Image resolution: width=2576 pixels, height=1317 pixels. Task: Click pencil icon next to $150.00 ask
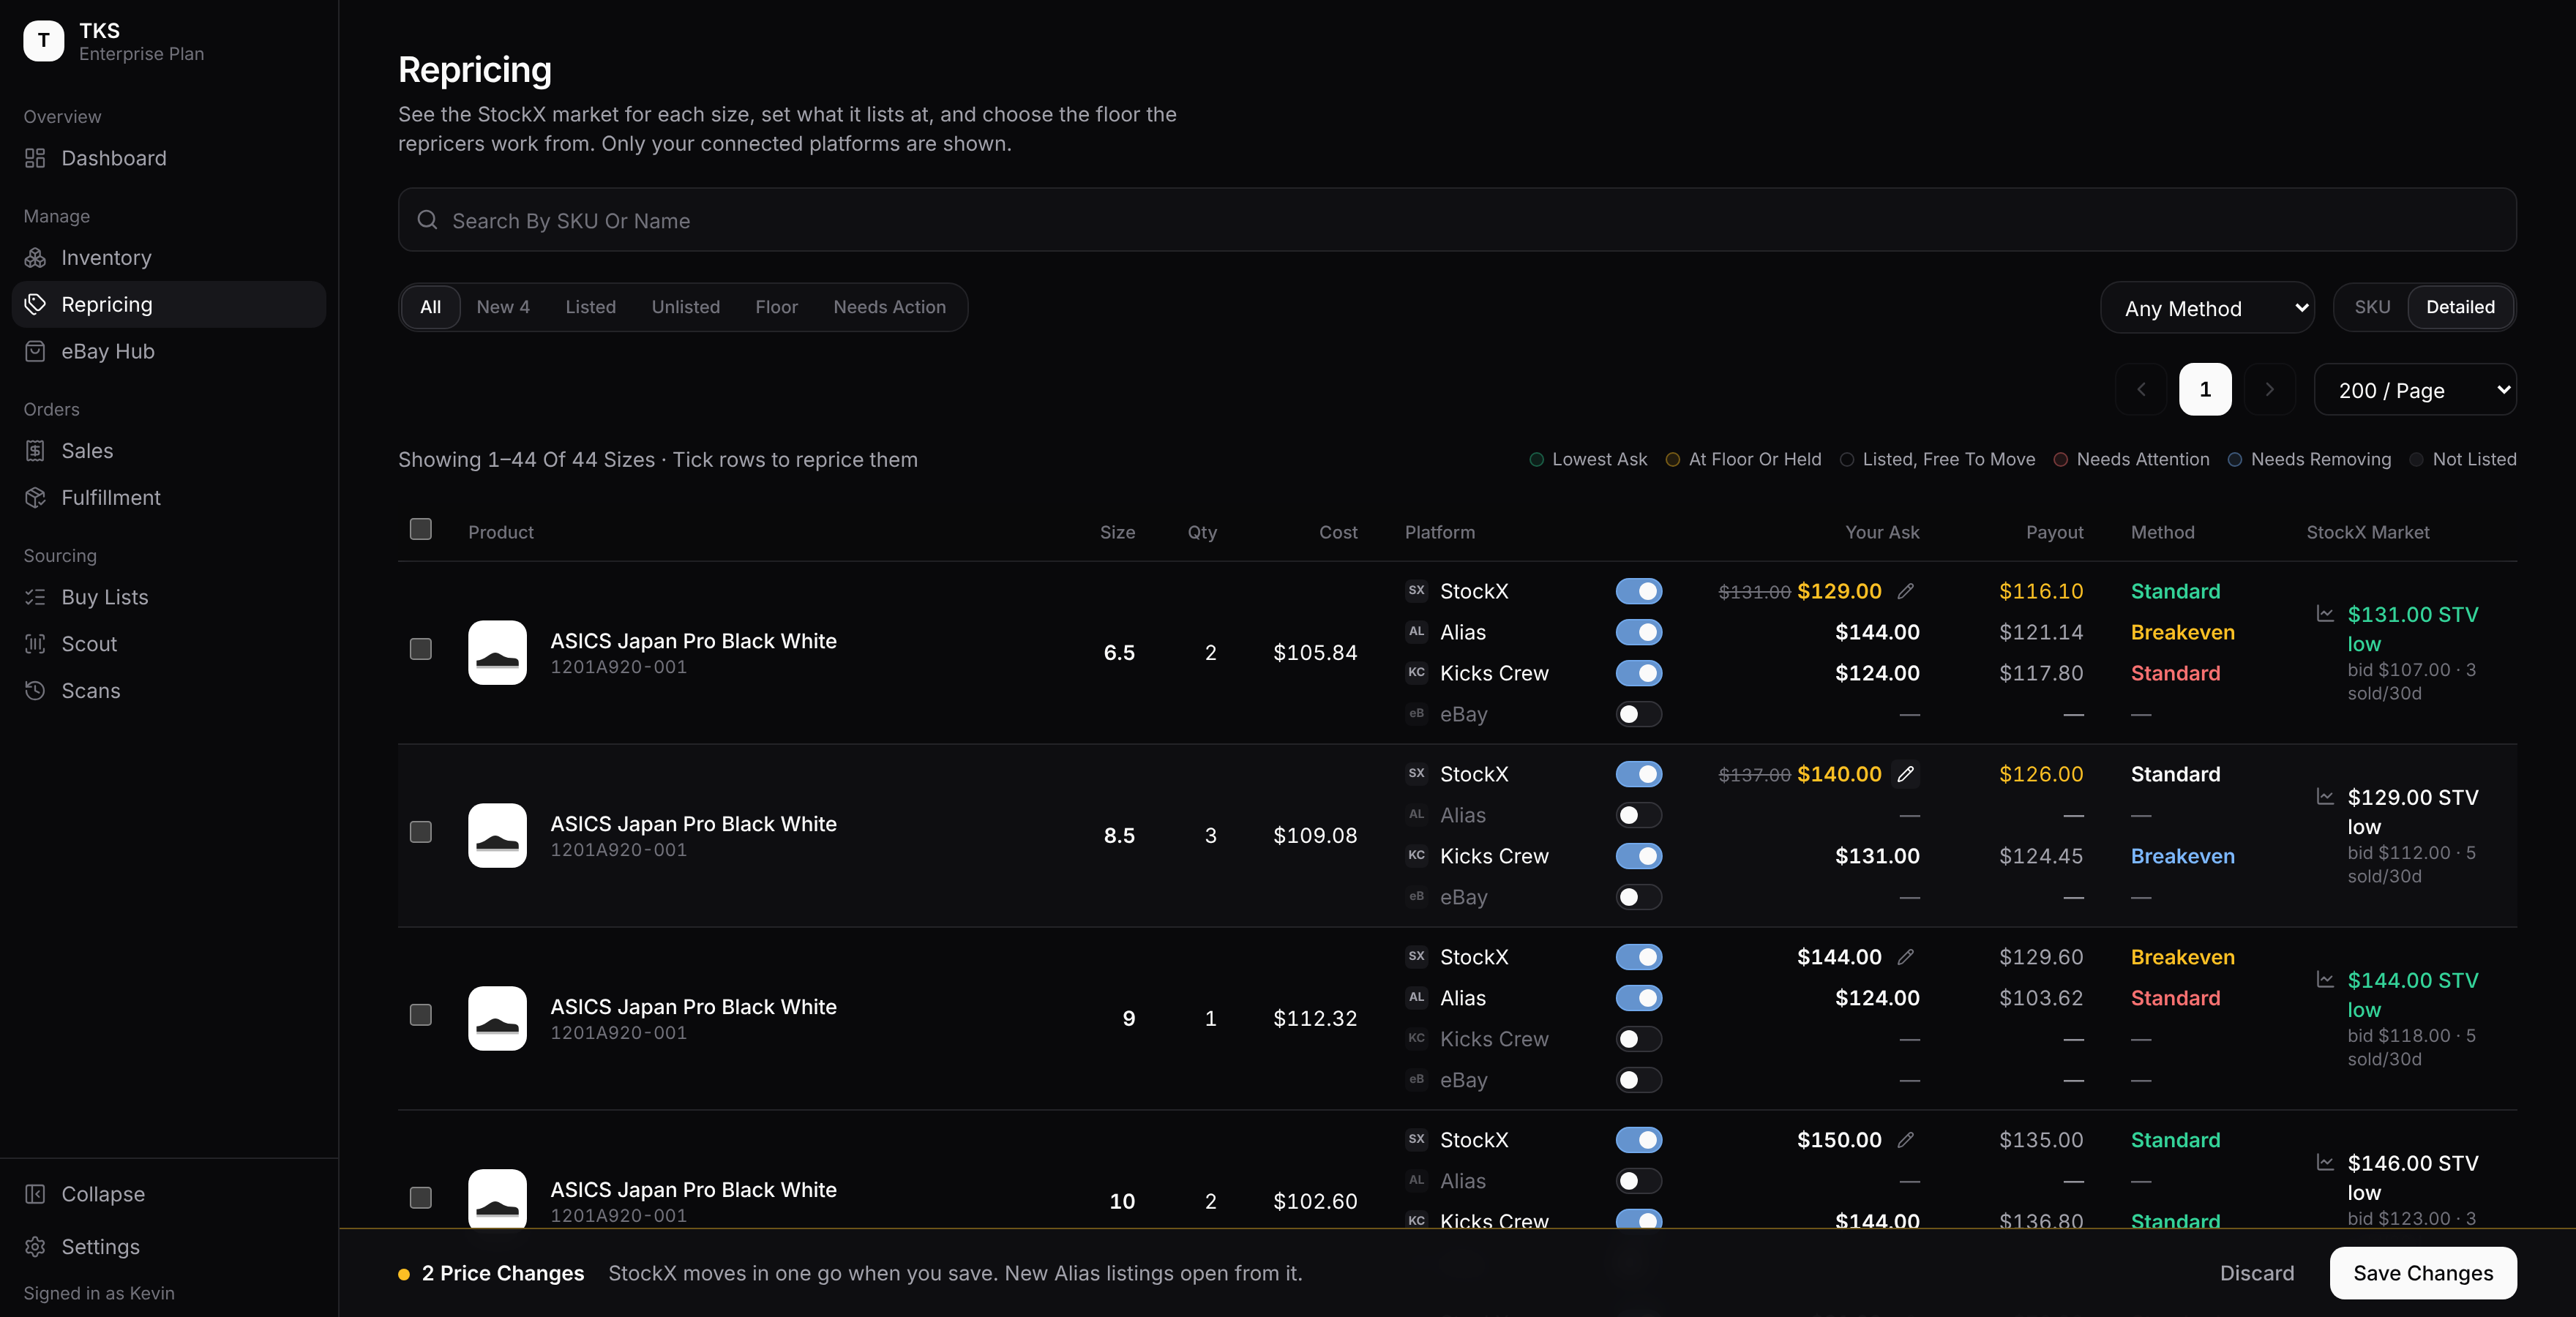tap(1906, 1140)
